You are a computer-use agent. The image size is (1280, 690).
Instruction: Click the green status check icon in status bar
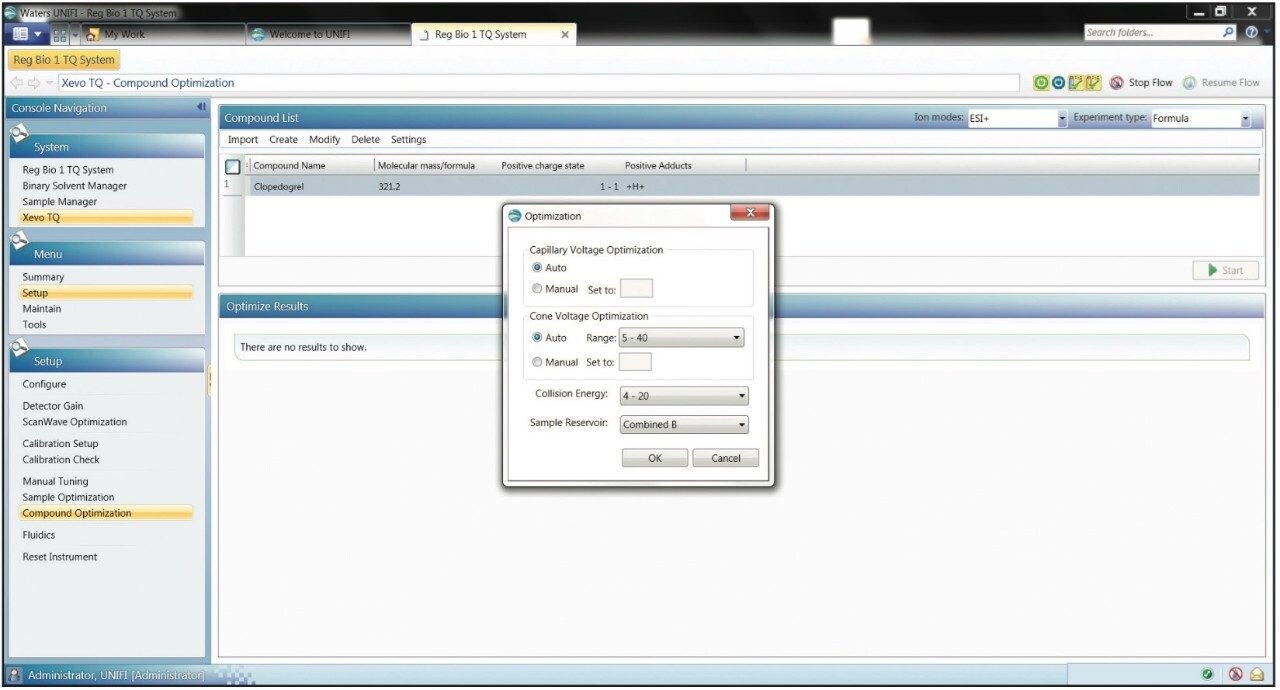pyautogui.click(x=1208, y=675)
